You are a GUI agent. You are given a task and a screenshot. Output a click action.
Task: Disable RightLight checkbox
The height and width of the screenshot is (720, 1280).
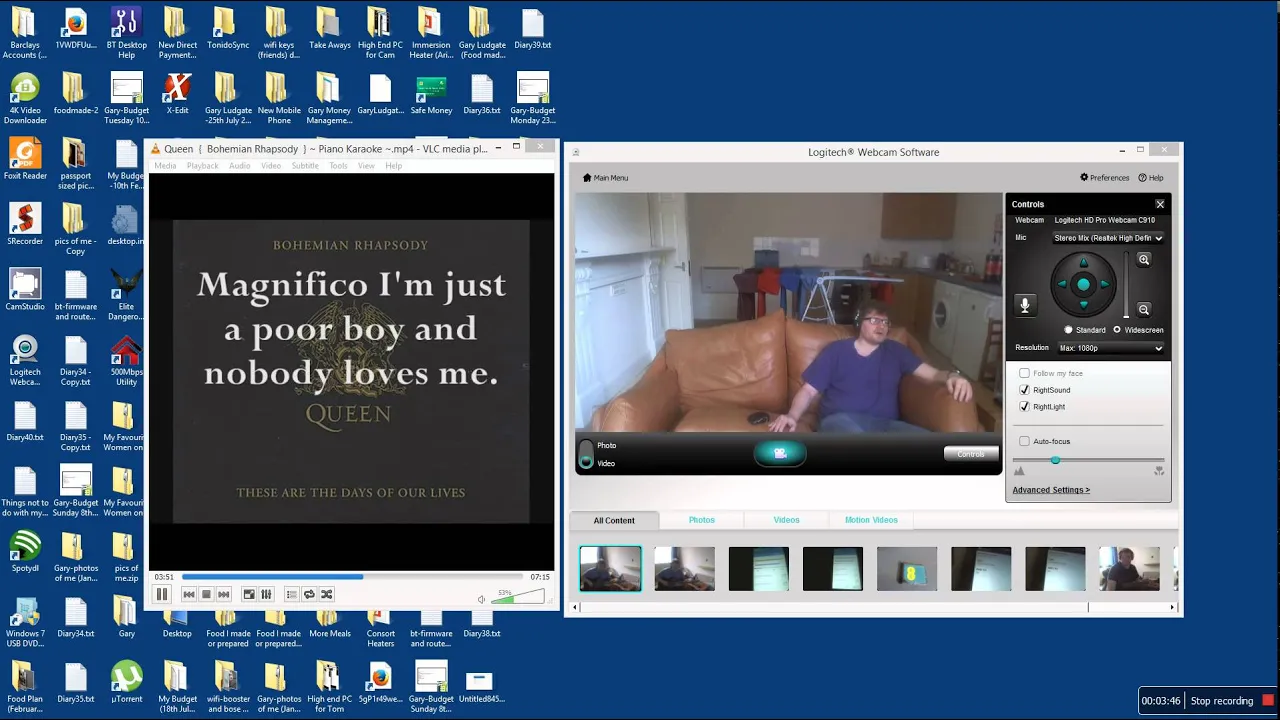[x=1024, y=407]
